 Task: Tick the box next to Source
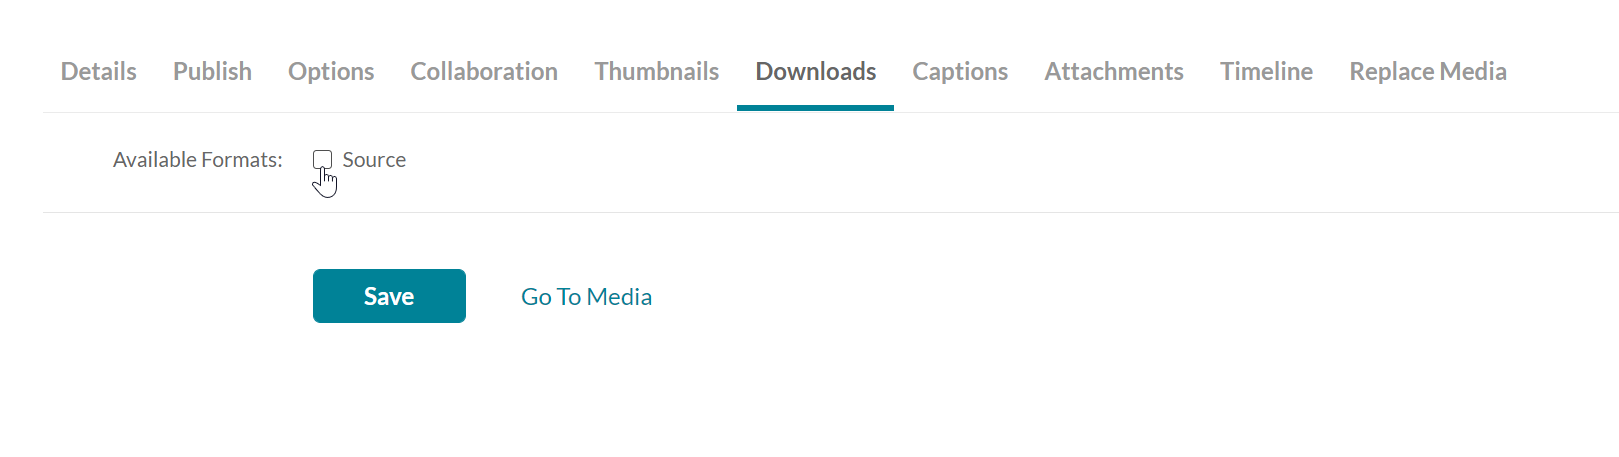click(322, 160)
